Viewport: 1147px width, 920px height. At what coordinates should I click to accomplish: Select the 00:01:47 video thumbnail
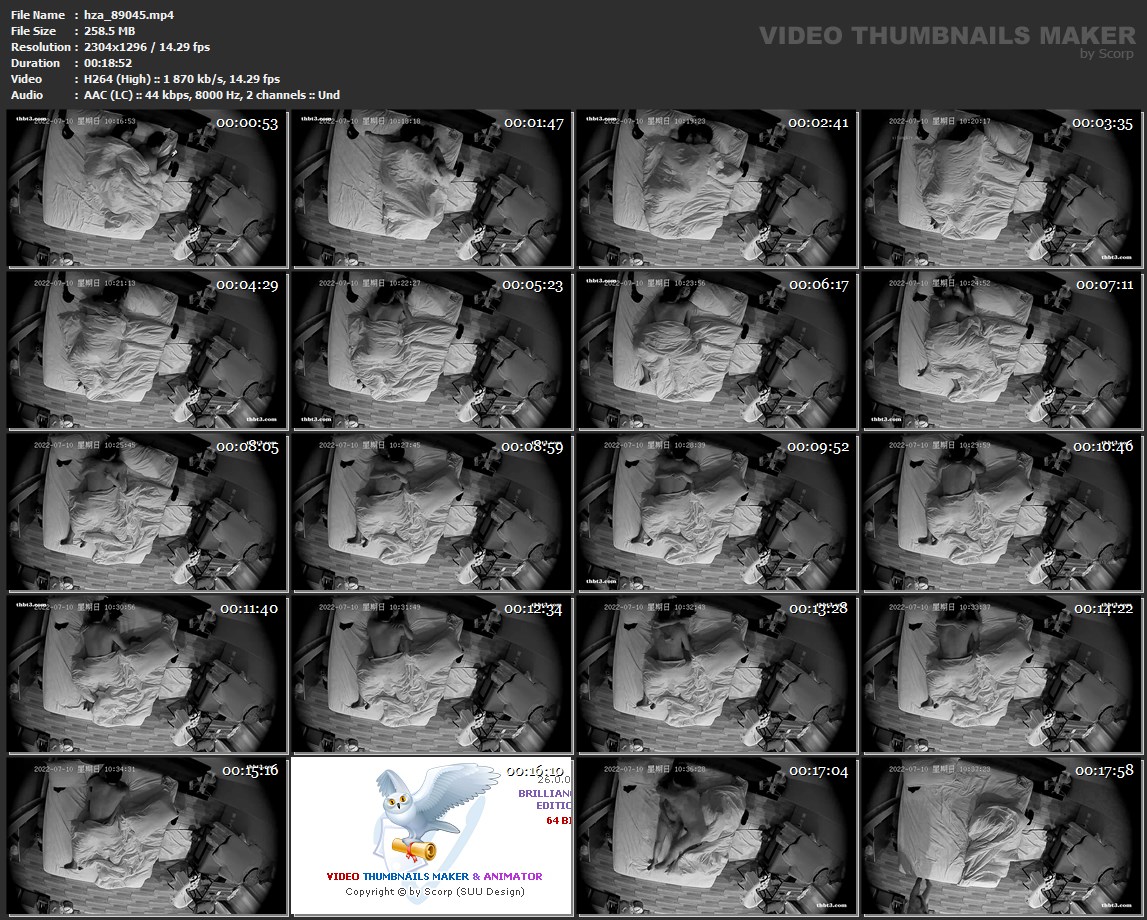(432, 189)
